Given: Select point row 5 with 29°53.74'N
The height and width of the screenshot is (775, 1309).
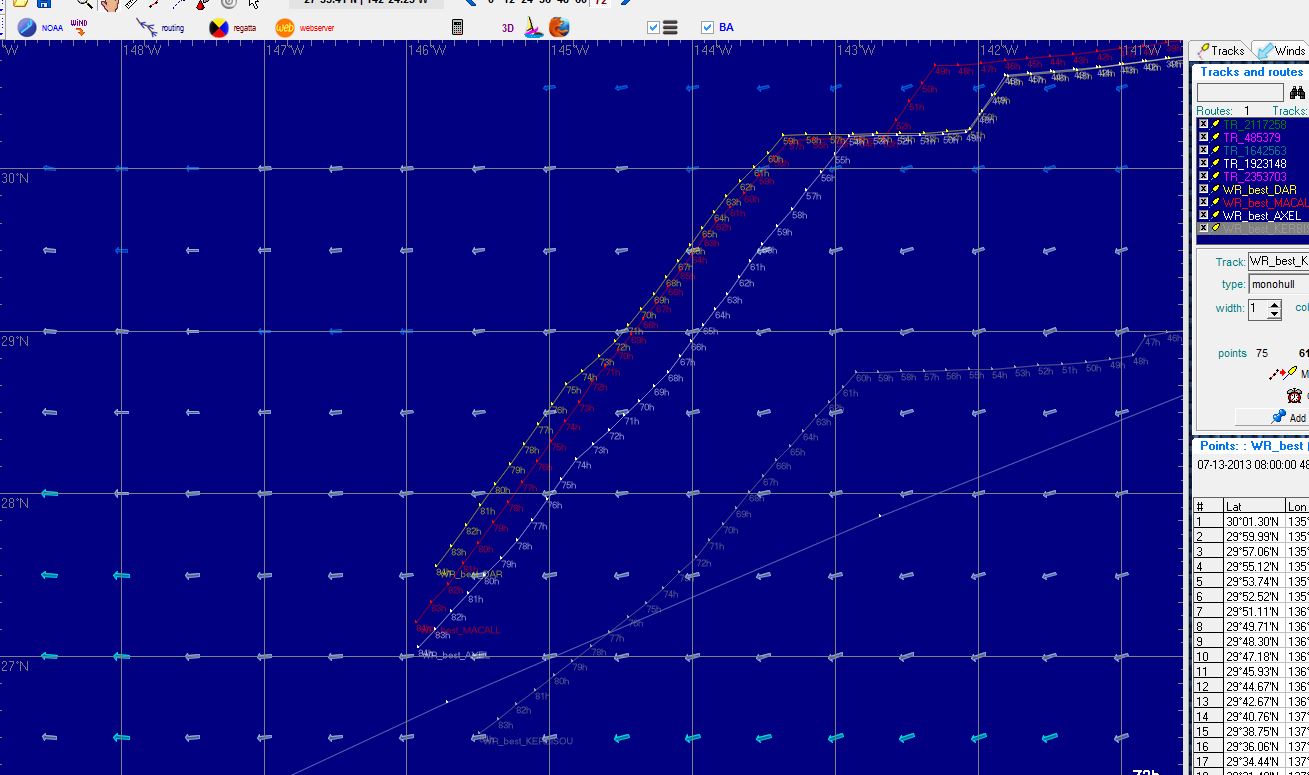Looking at the screenshot, I should click(x=1251, y=581).
